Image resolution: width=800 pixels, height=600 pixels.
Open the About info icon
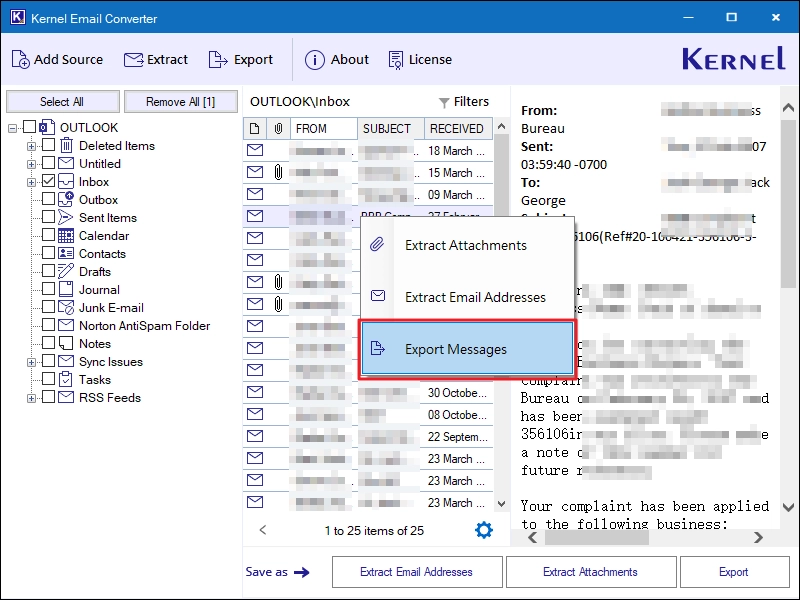(x=314, y=60)
